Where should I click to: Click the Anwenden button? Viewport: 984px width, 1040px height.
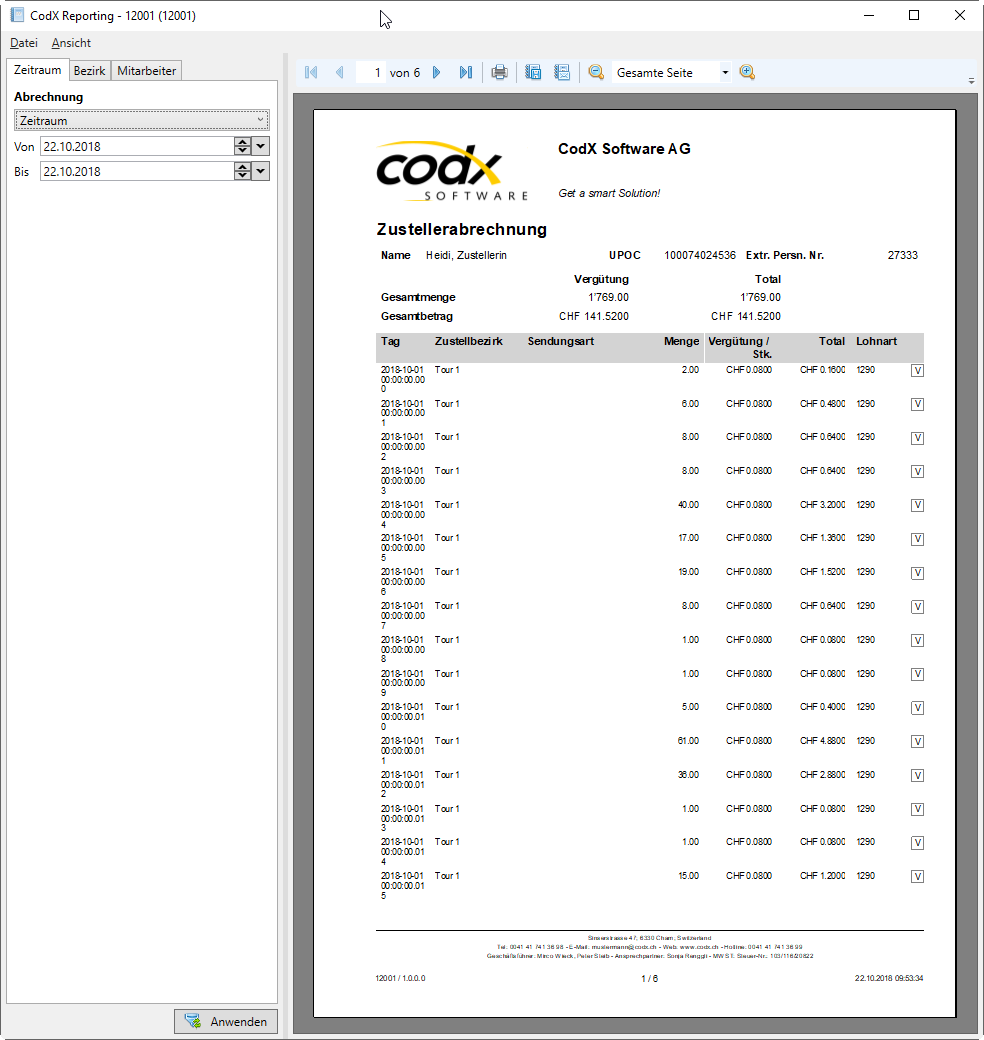pos(225,1021)
